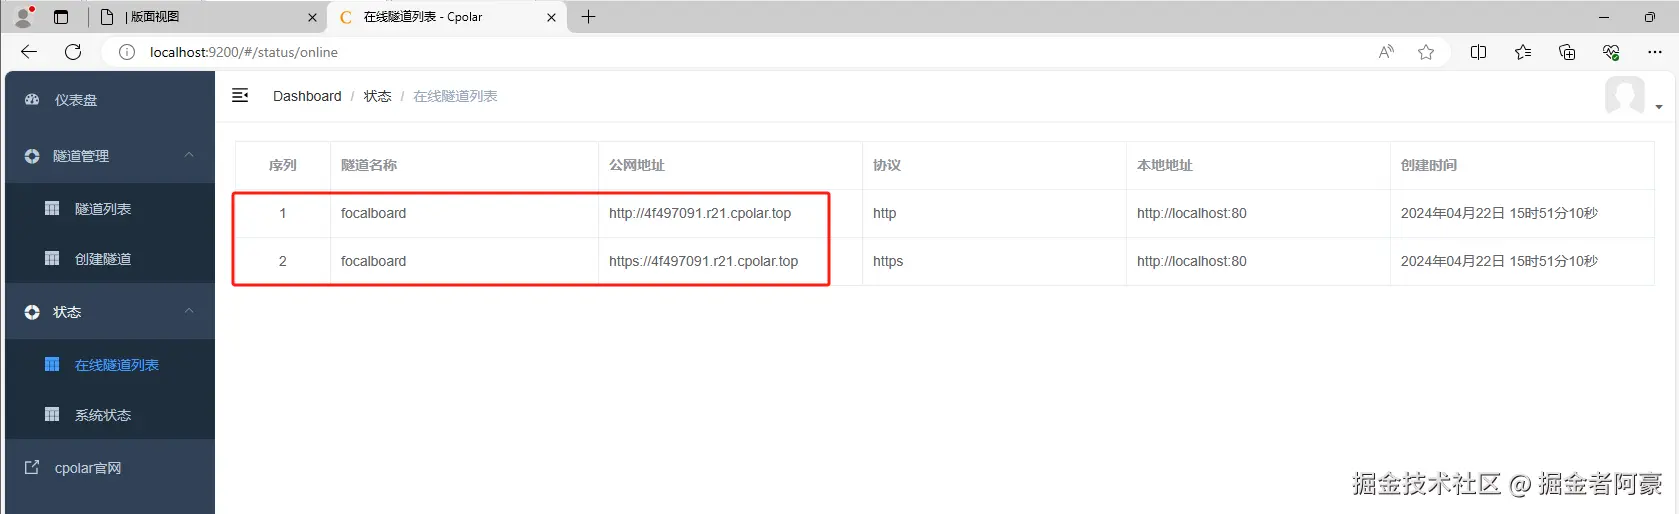Collapse the 状态 section chevron
This screenshot has height=514, width=1679.
pos(189,311)
